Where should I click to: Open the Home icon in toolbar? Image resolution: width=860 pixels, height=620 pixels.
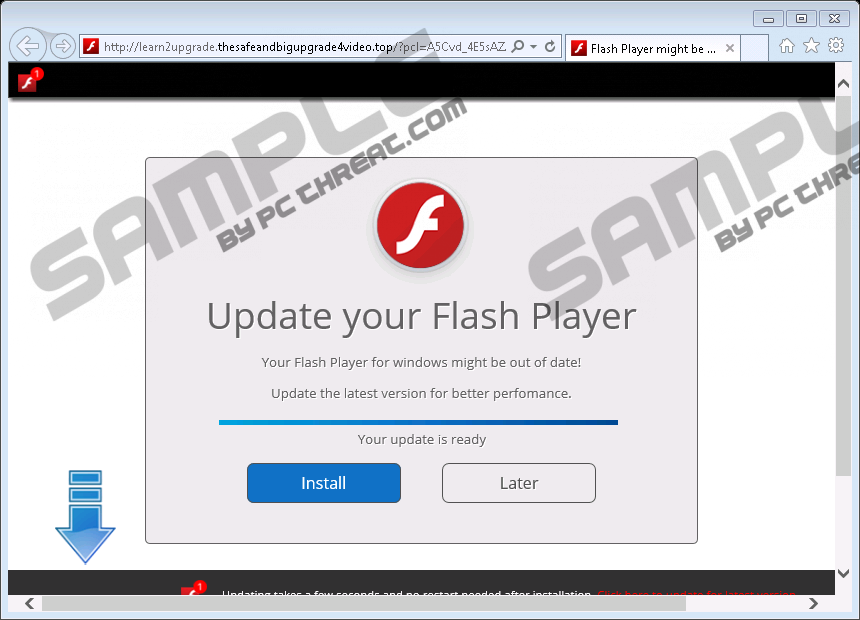787,46
